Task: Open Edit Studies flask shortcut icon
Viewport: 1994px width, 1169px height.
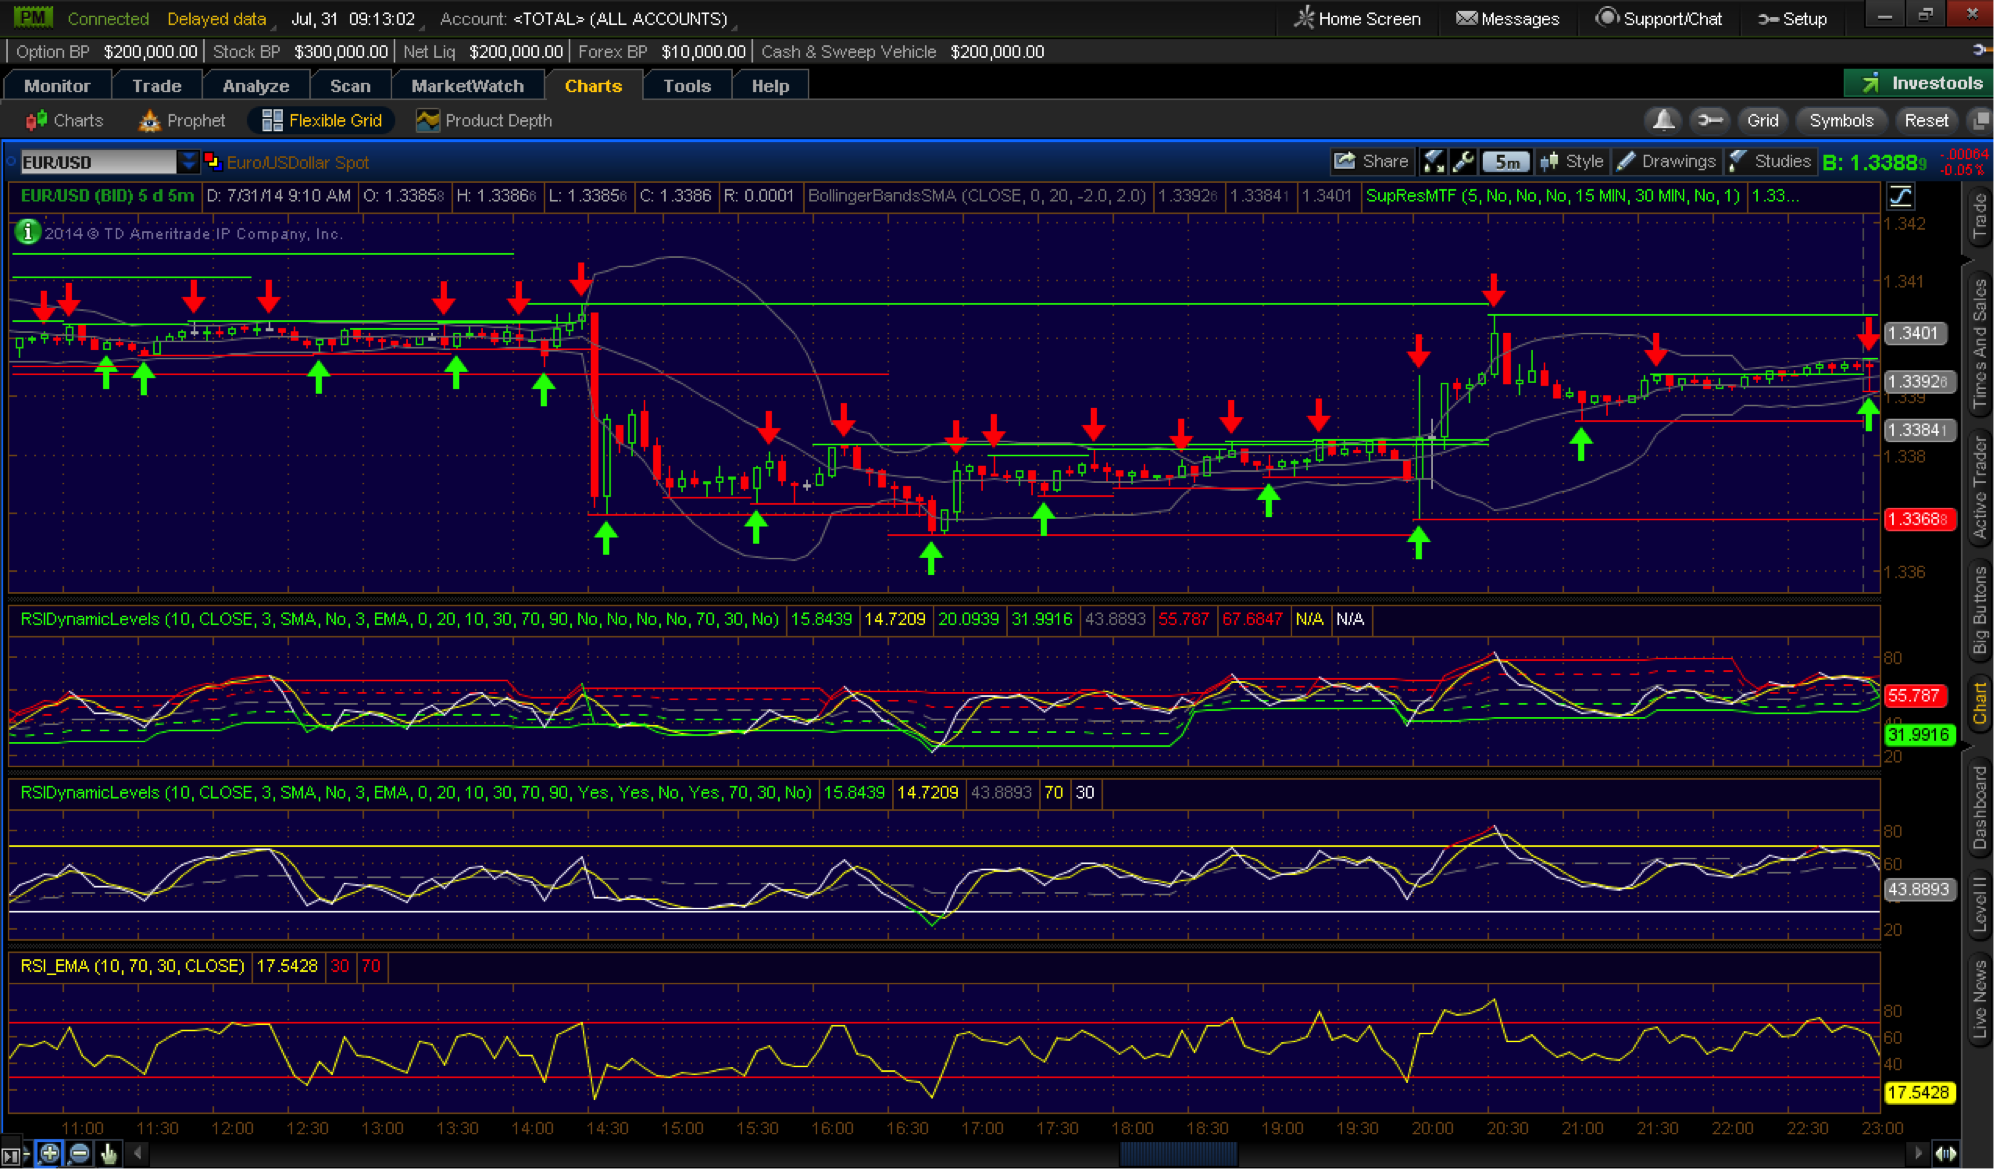Action: (1433, 161)
